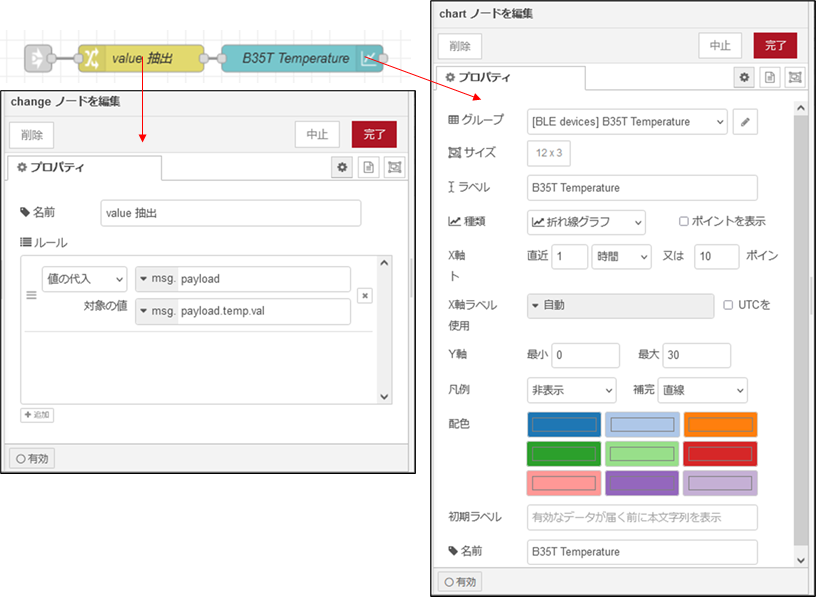Delete the rule with x icon
The height and width of the screenshot is (597, 816).
point(365,295)
